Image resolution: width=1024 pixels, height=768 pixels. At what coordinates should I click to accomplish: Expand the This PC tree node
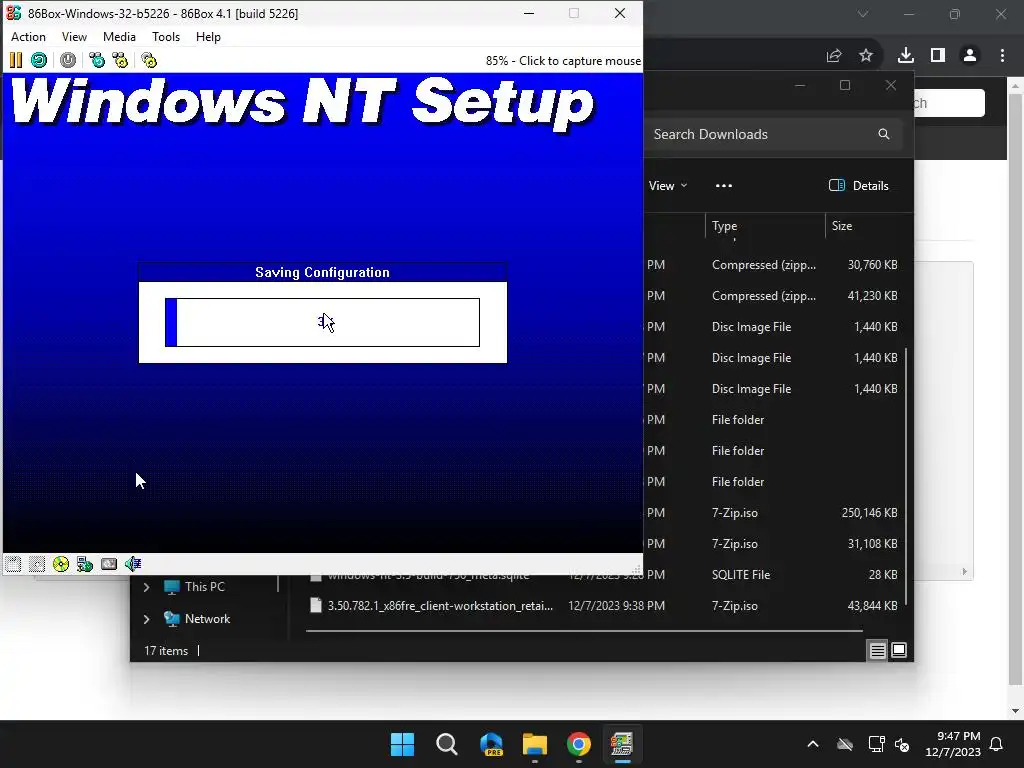(x=146, y=587)
